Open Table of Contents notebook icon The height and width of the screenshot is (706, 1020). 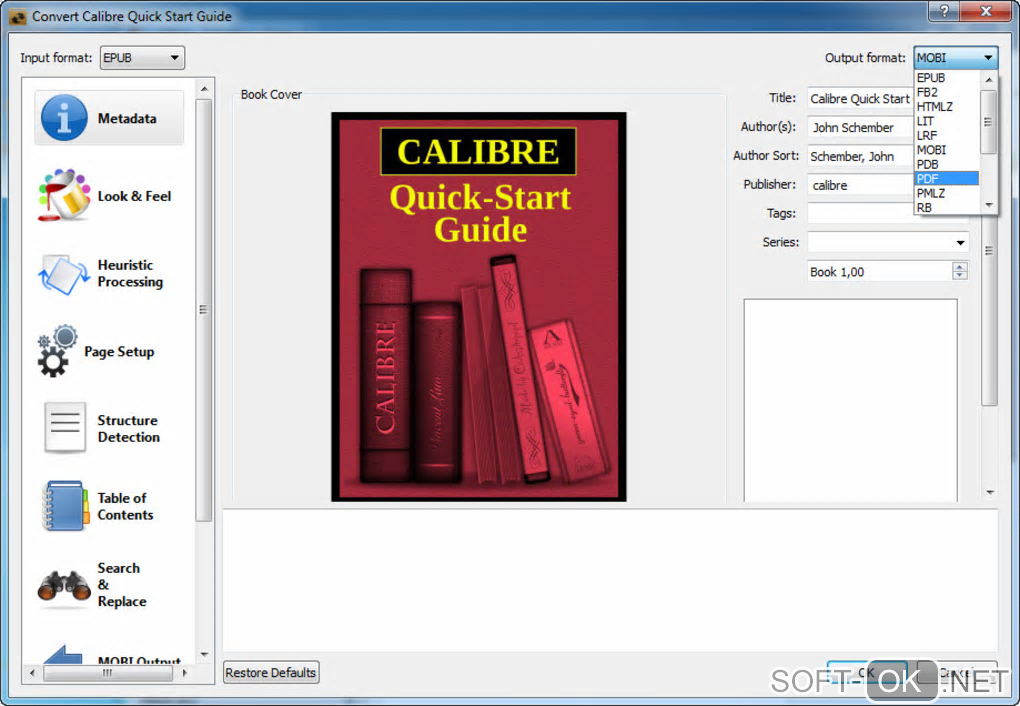point(64,506)
